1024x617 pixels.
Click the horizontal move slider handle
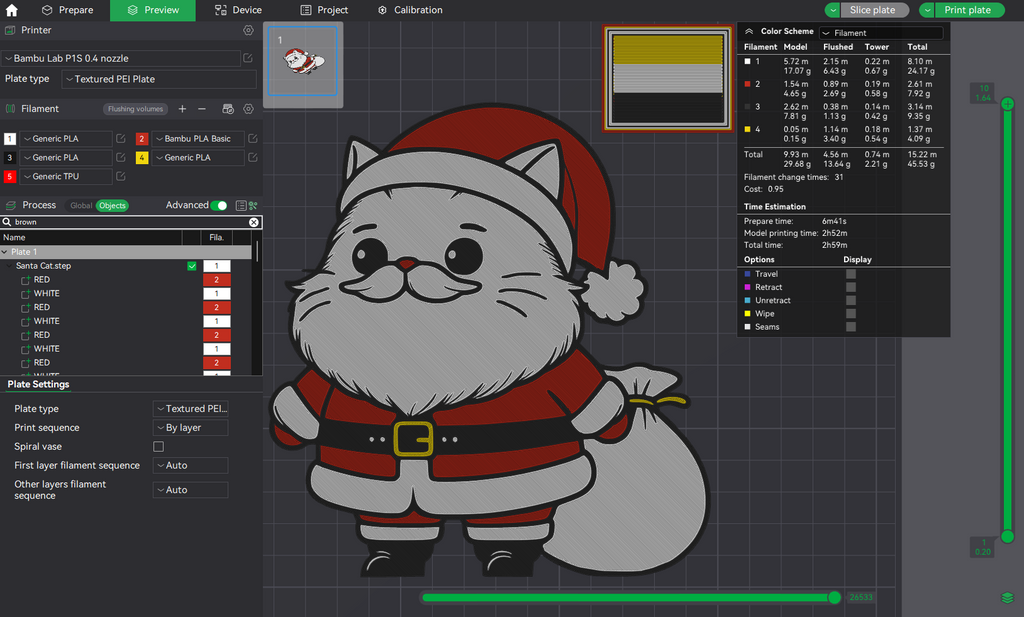point(834,597)
